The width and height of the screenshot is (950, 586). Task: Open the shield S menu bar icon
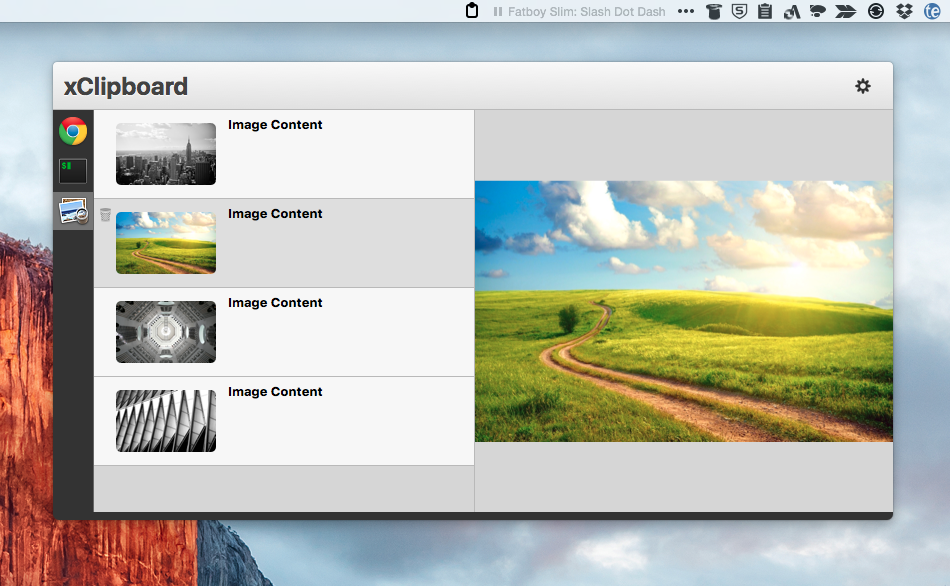click(739, 12)
